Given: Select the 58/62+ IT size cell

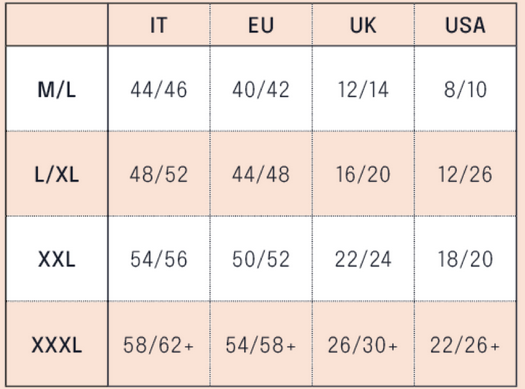Looking at the screenshot, I should (x=158, y=345).
